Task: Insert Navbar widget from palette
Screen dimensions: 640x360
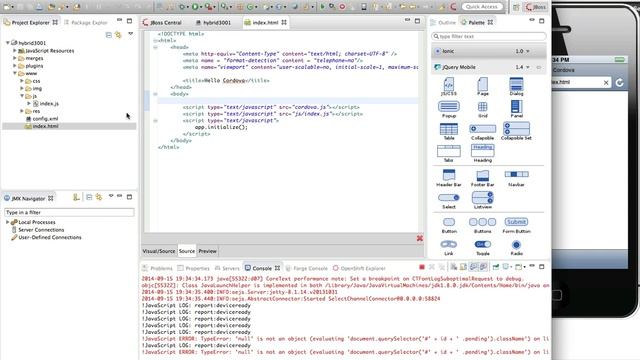Action: tap(516, 178)
